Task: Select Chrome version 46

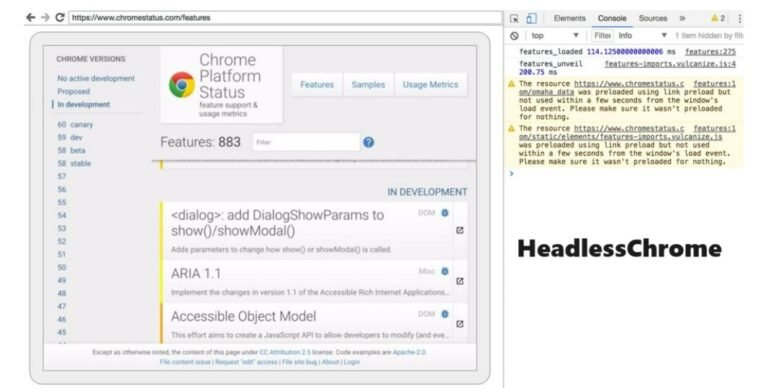Action: tap(62, 319)
